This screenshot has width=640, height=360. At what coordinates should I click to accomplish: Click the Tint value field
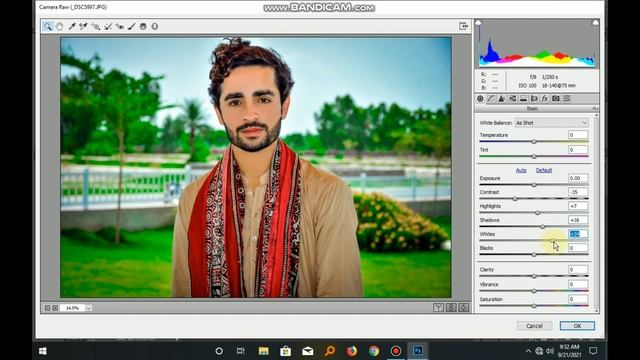click(x=578, y=150)
